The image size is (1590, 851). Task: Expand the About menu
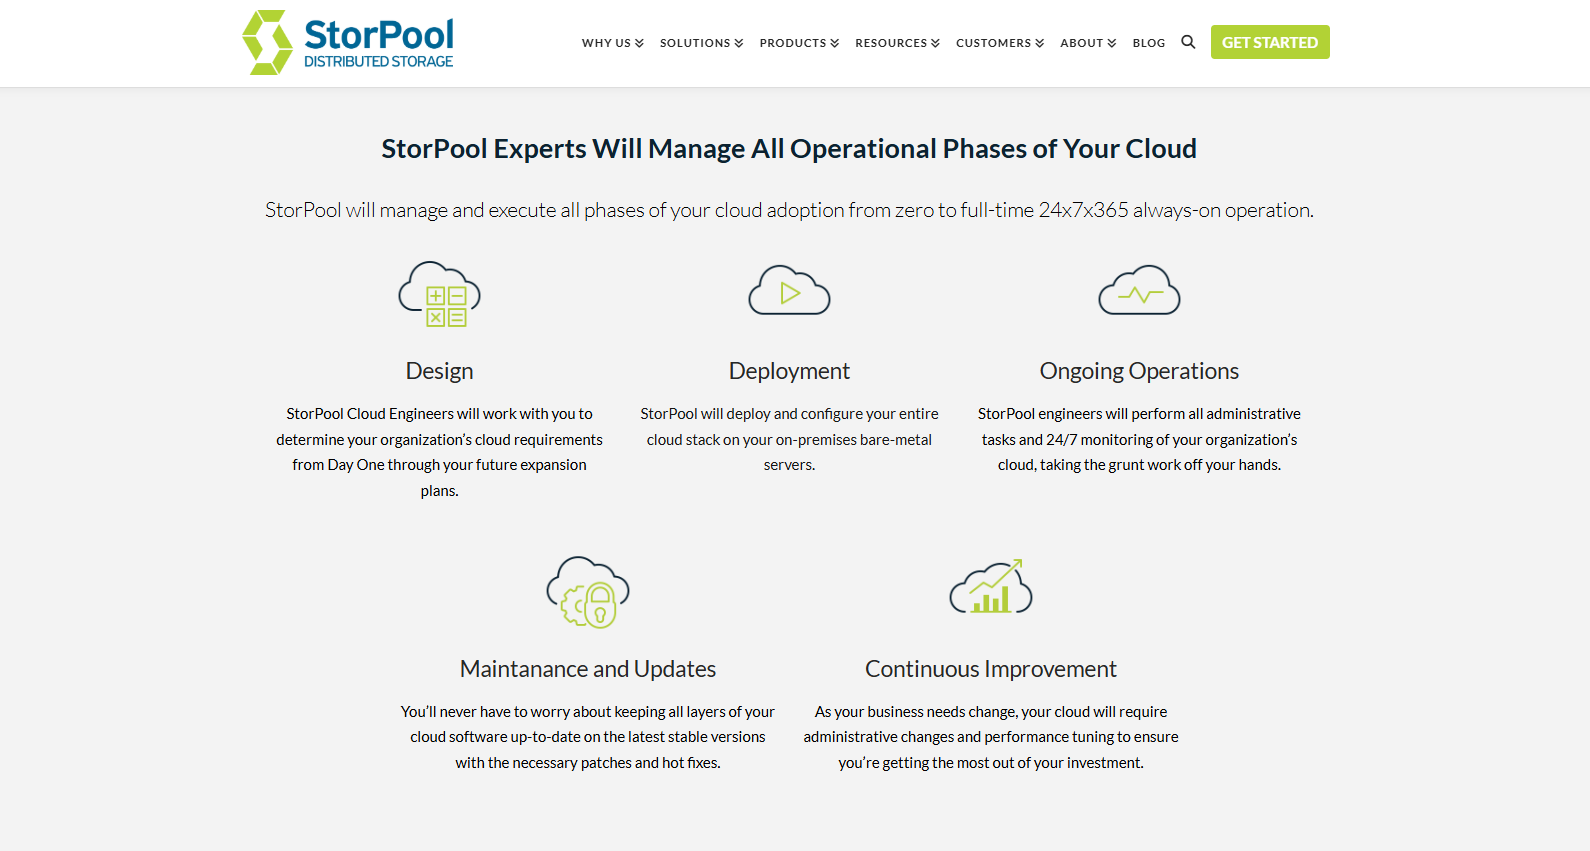1089,43
